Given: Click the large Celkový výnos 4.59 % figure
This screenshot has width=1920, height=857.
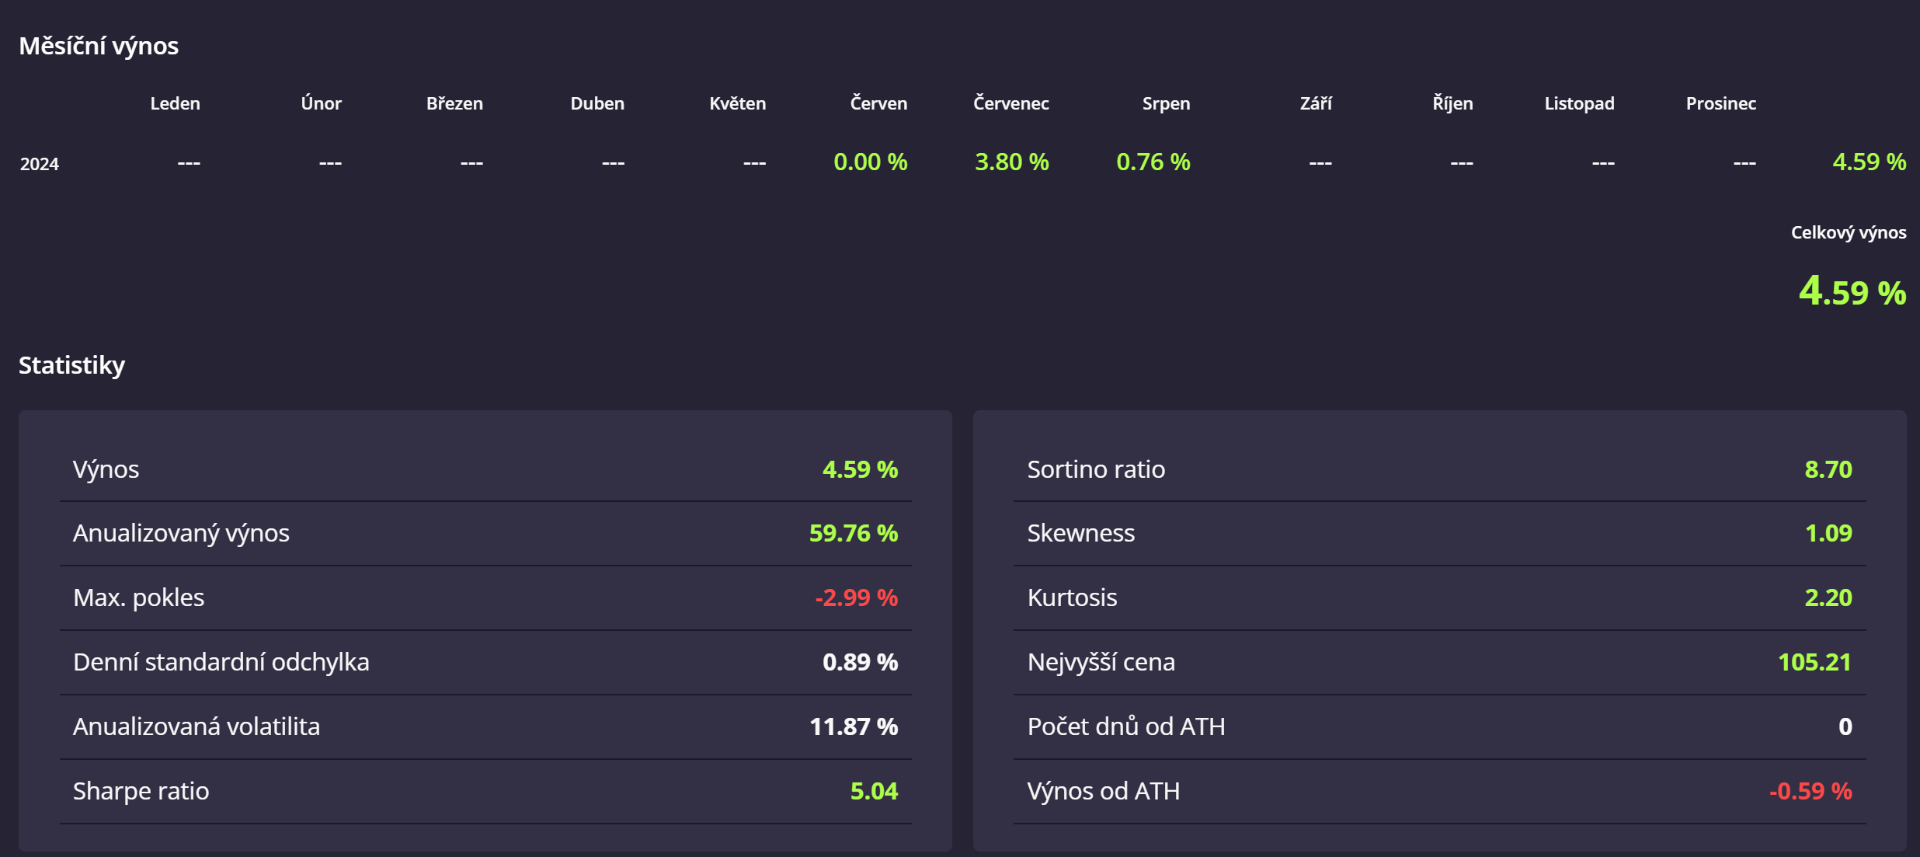Looking at the screenshot, I should tap(1852, 292).
